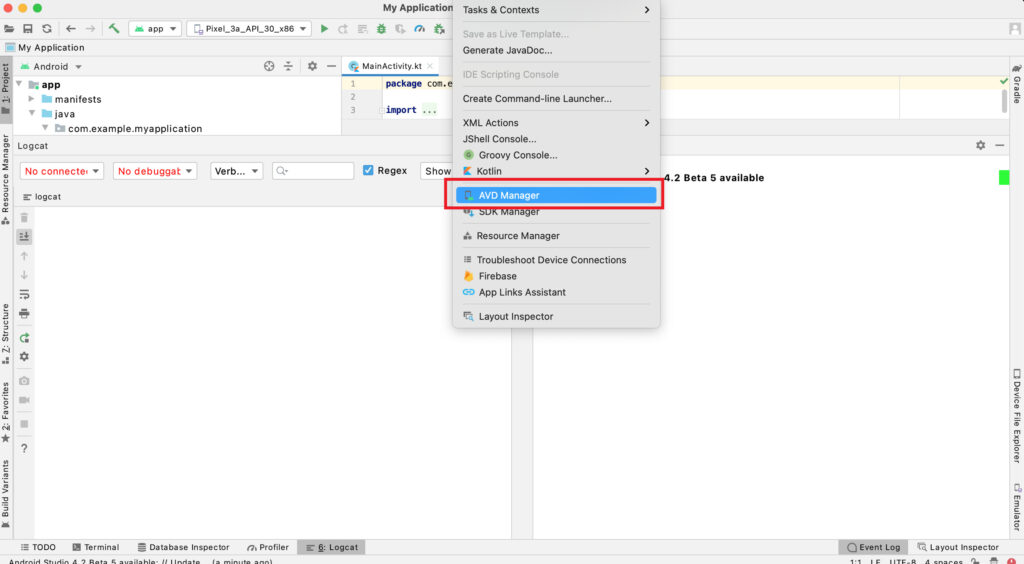Open the Terminal tool window
The height and width of the screenshot is (564, 1024).
click(95, 547)
